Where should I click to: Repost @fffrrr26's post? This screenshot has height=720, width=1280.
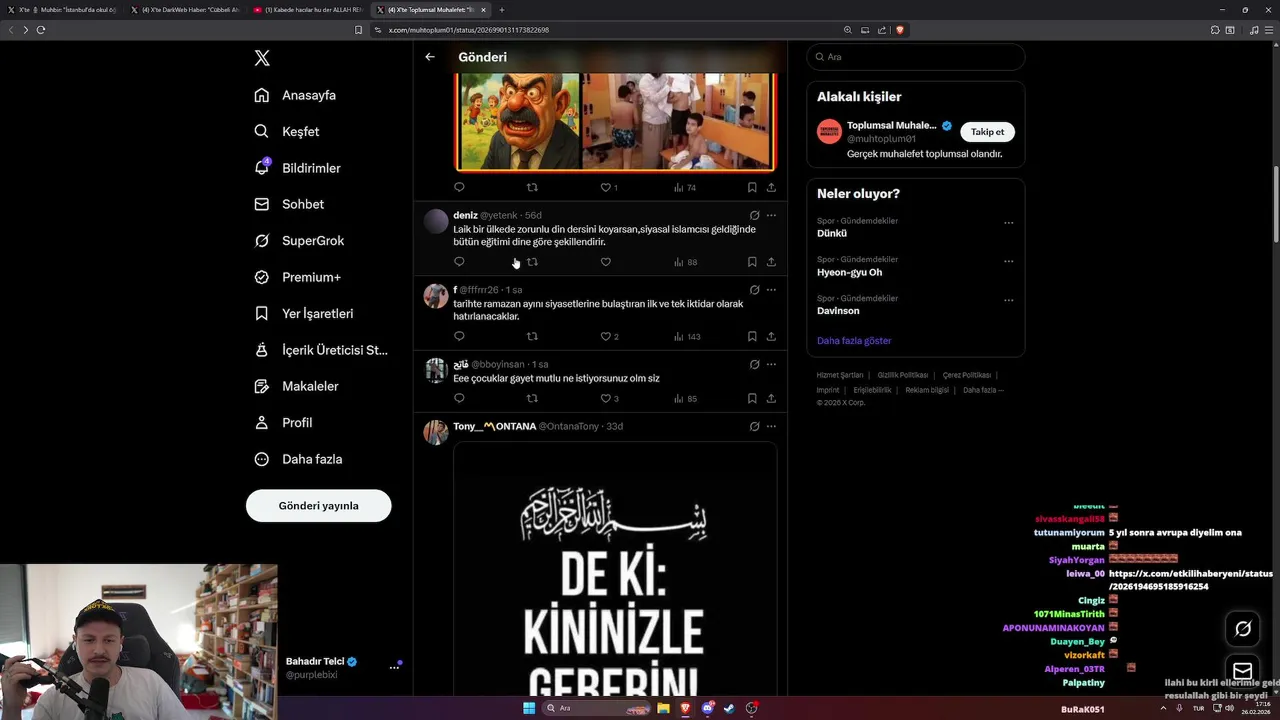532,336
